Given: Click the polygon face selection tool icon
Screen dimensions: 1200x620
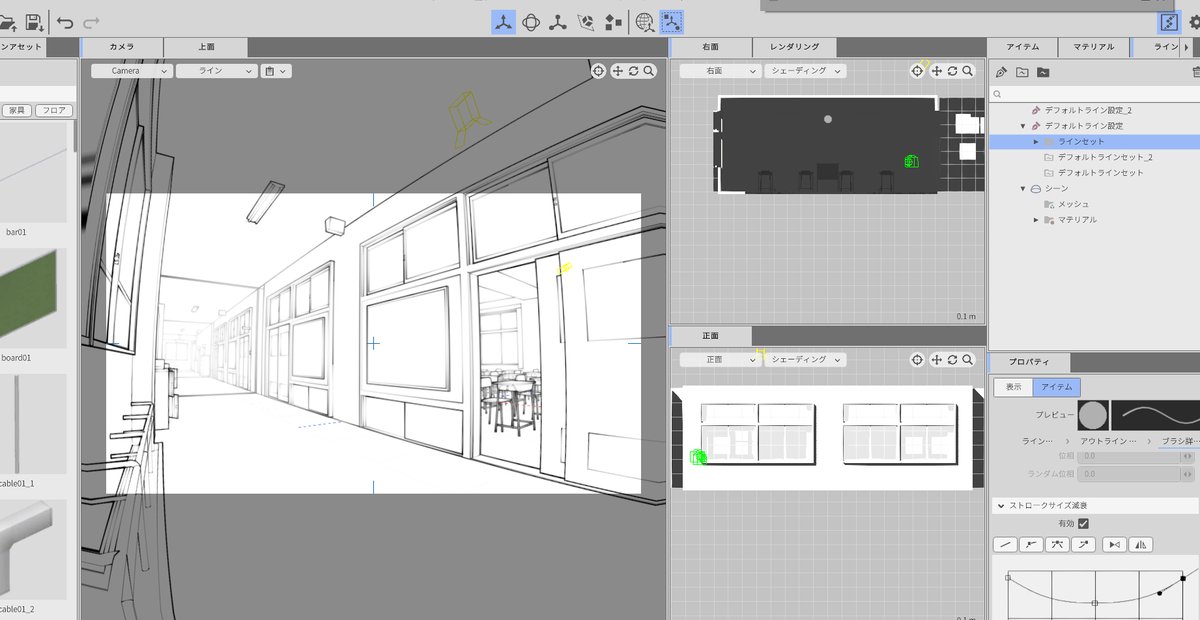Looking at the screenshot, I should click(586, 21).
